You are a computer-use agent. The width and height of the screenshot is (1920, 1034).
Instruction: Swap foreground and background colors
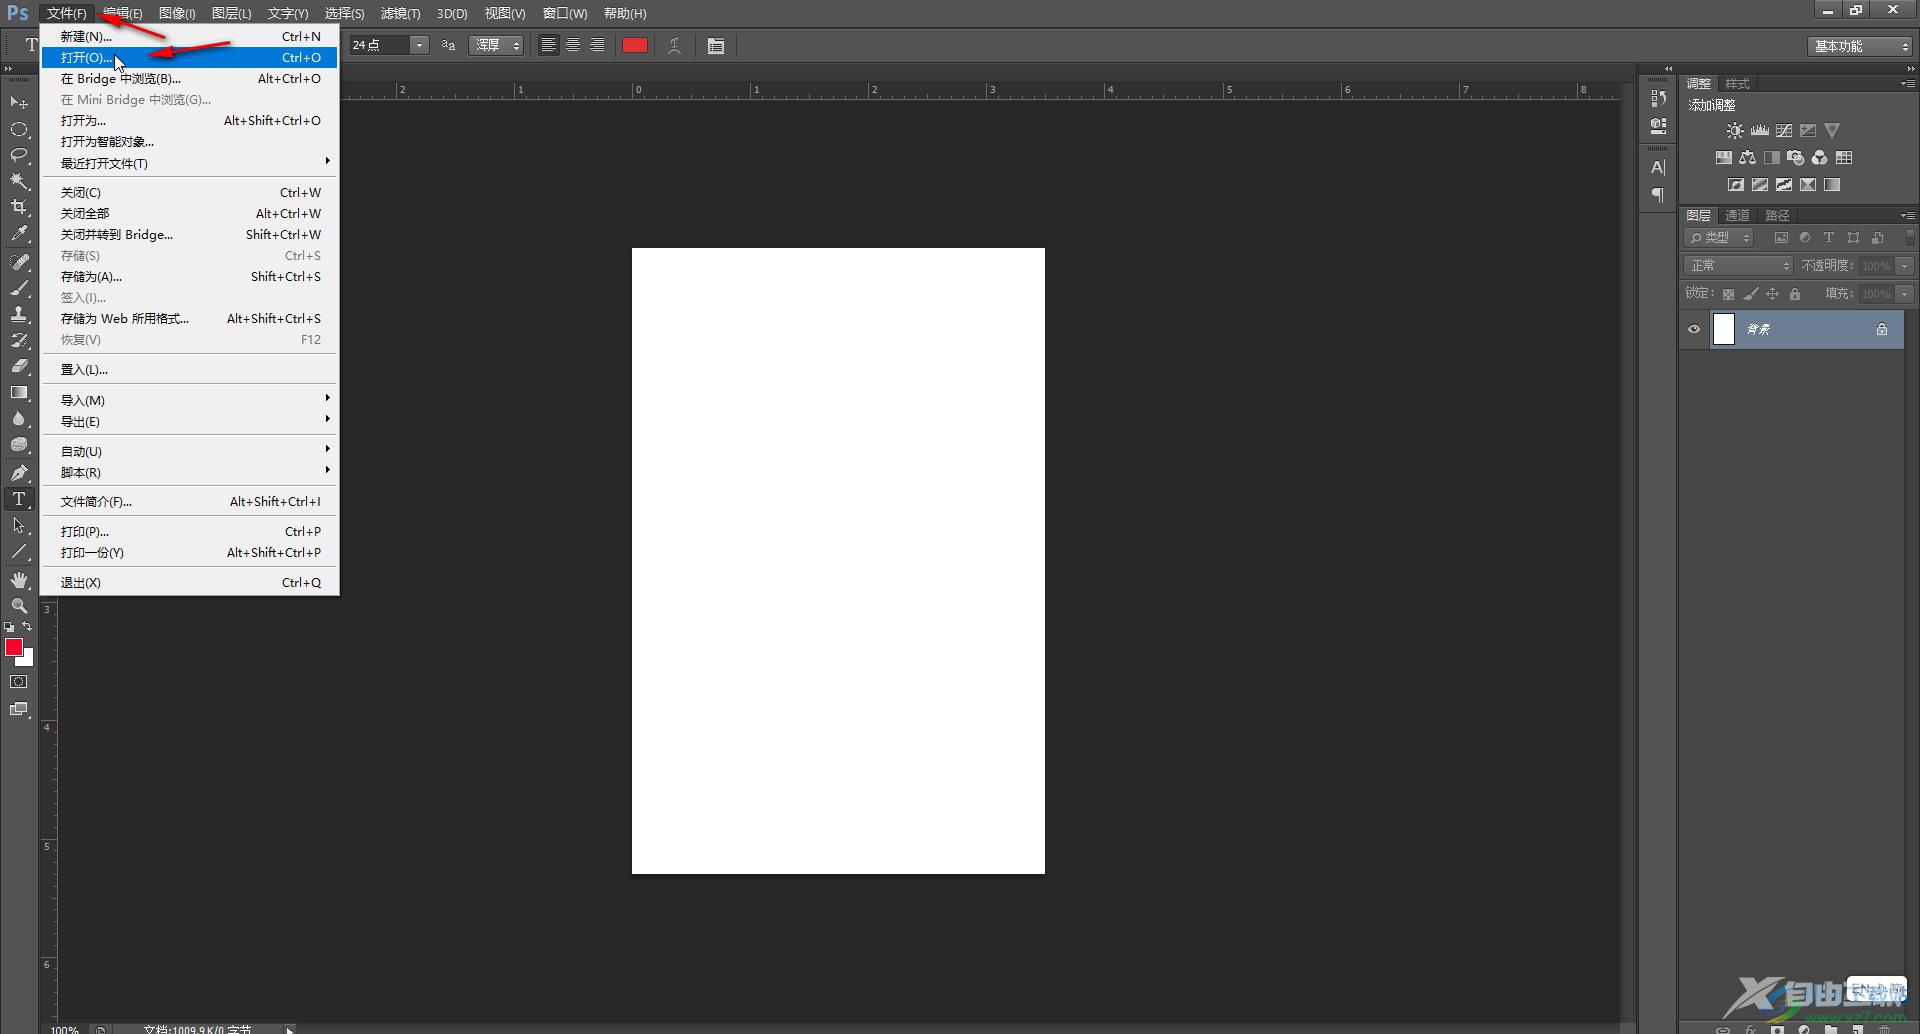pos(27,627)
